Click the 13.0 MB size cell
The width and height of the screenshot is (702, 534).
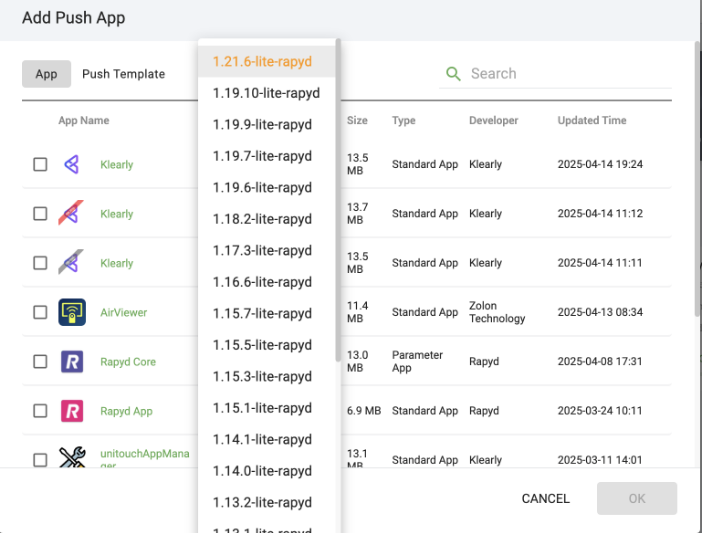(x=358, y=361)
